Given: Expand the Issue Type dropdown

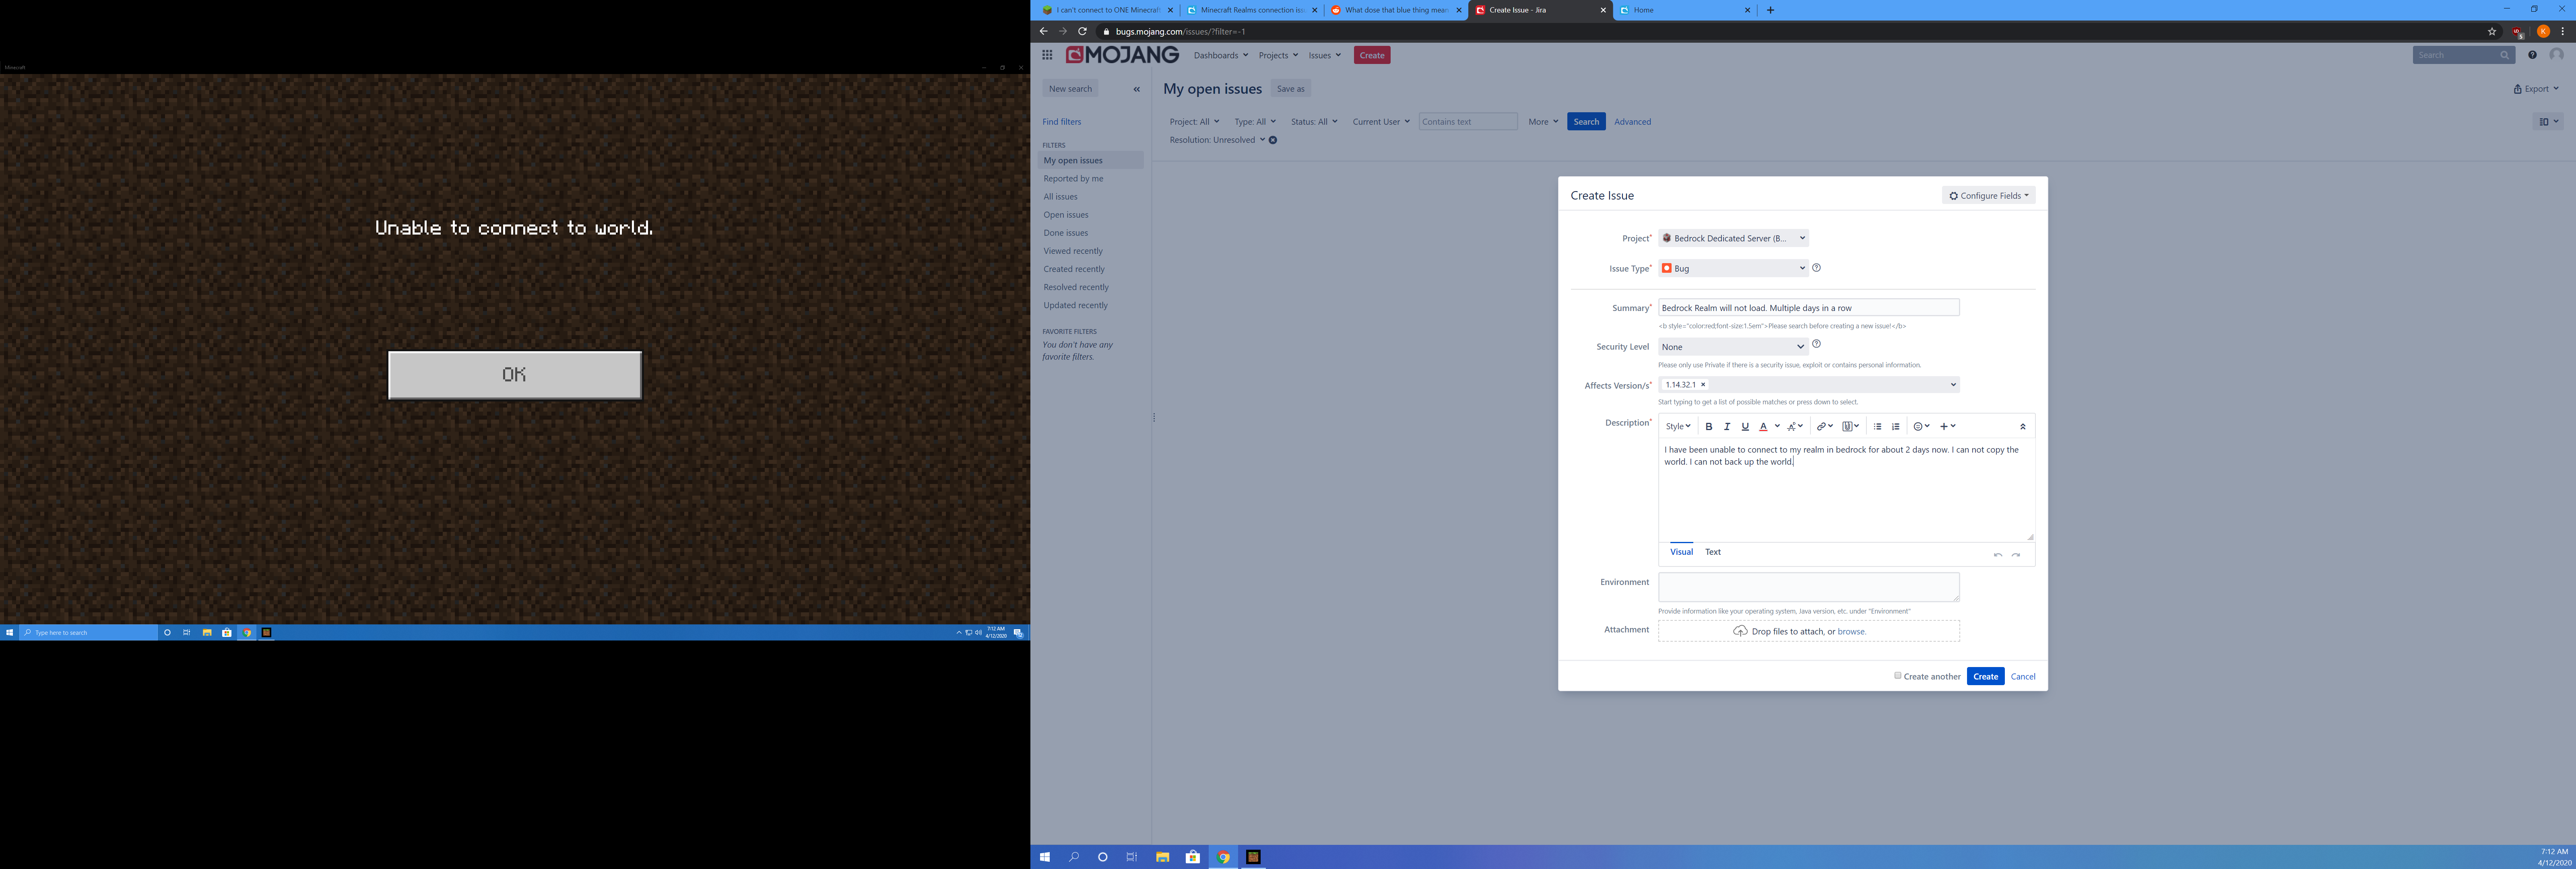Looking at the screenshot, I should [1733, 268].
